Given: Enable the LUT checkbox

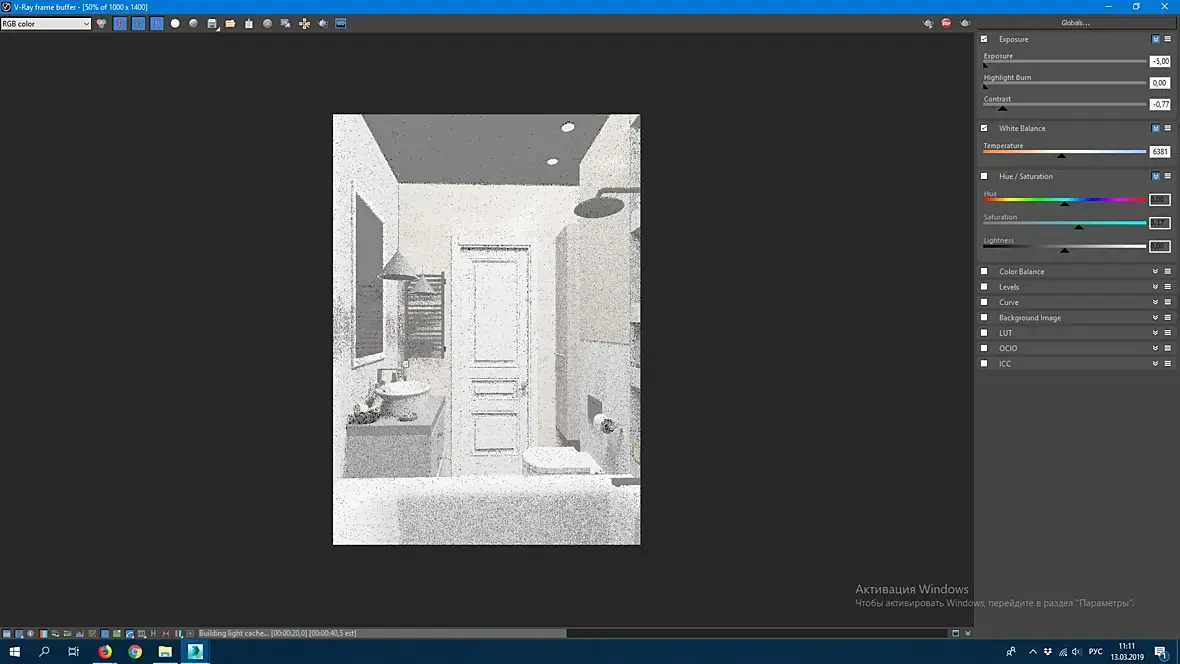Looking at the screenshot, I should (x=984, y=333).
